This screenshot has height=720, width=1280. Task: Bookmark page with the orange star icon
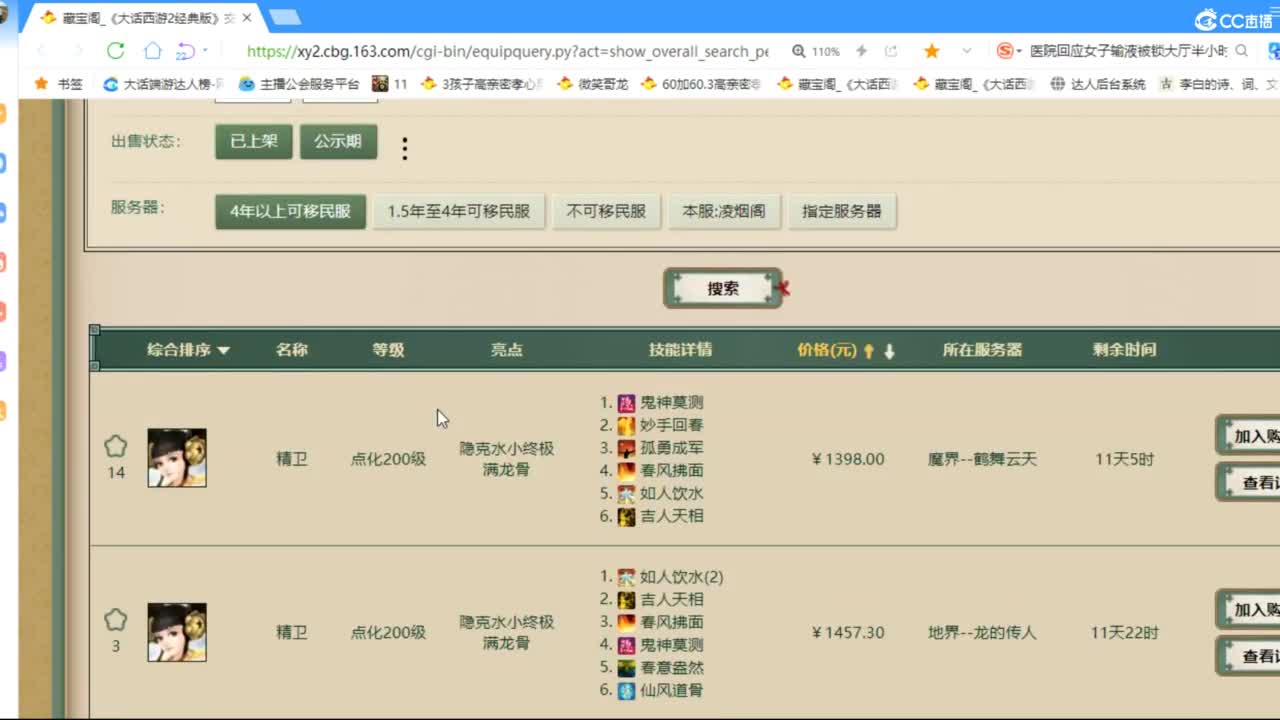pos(931,51)
